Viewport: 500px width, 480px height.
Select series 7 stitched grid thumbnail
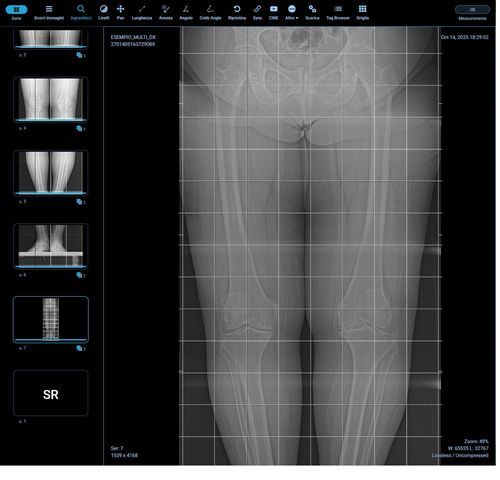click(51, 319)
